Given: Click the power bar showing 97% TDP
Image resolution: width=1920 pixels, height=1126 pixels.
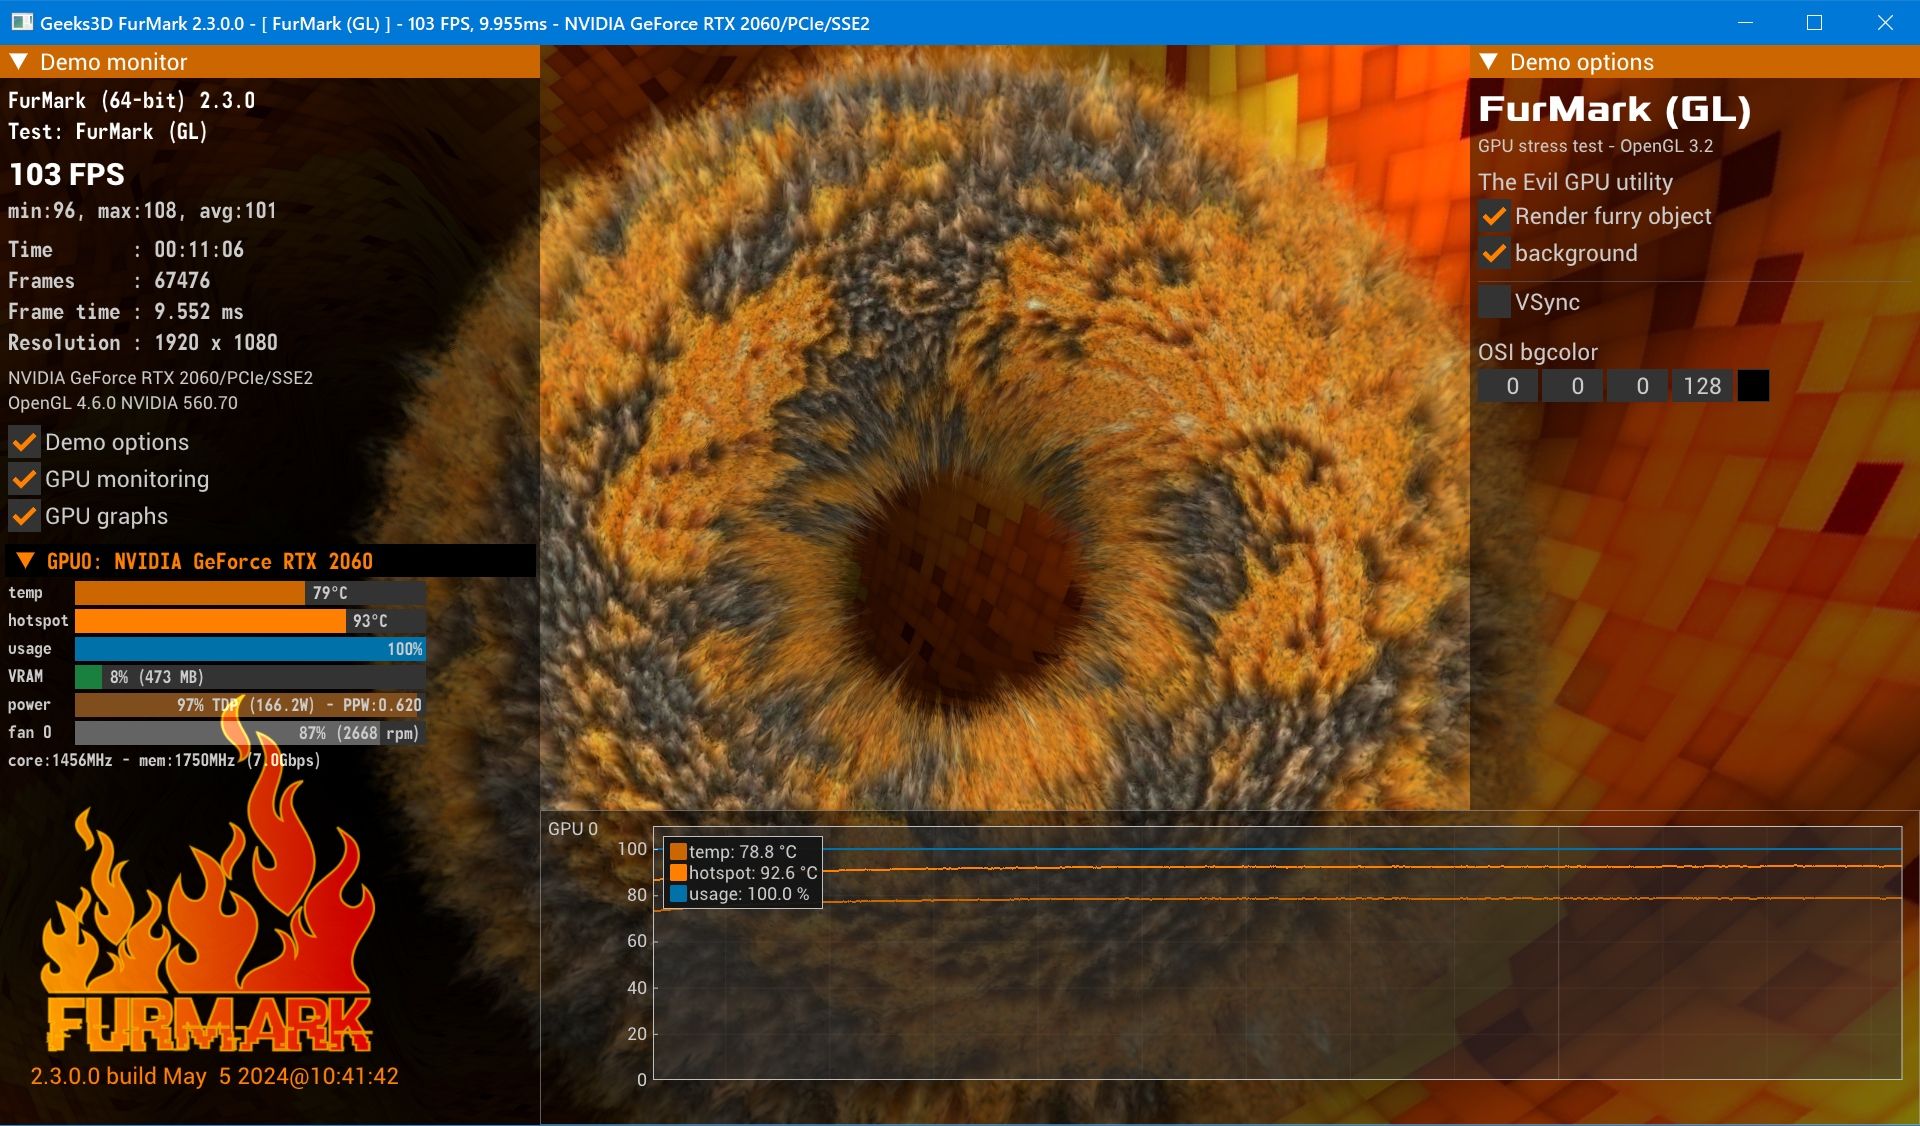Looking at the screenshot, I should click(x=250, y=705).
